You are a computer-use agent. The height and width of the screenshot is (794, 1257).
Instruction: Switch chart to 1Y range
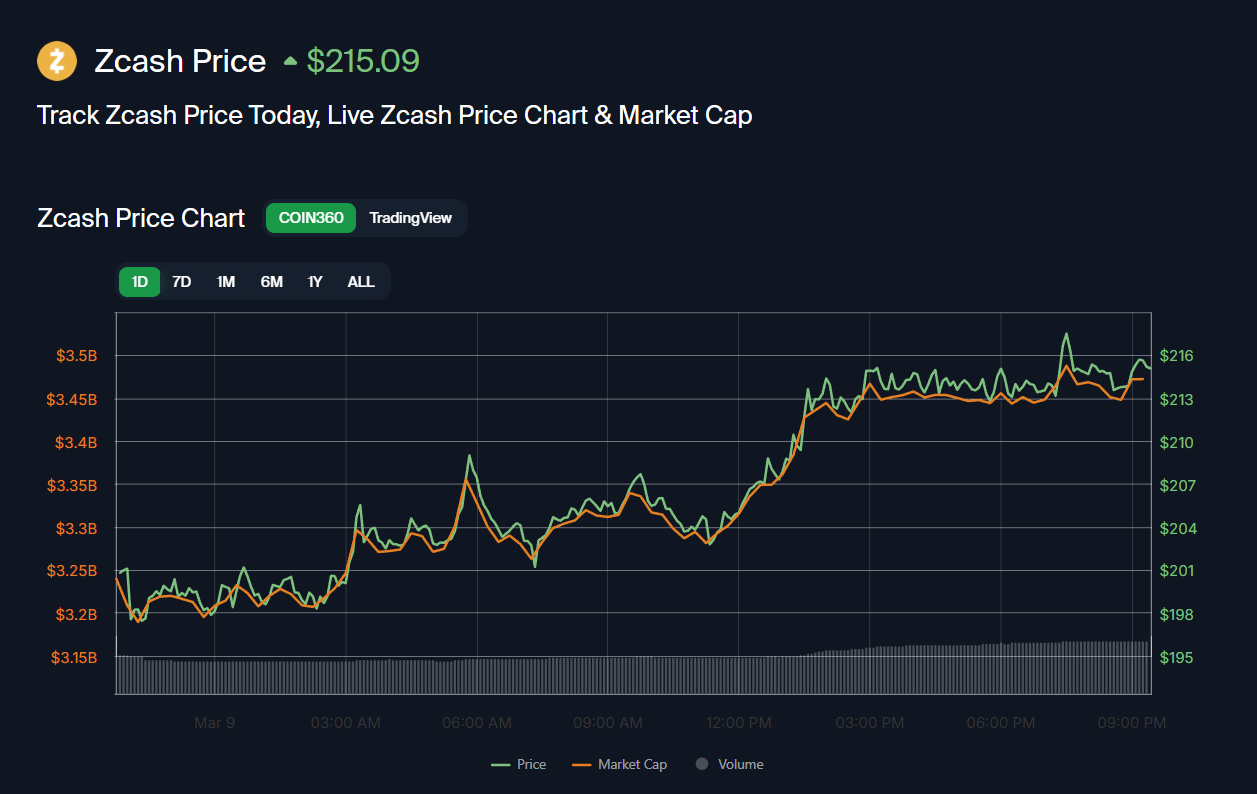click(315, 282)
